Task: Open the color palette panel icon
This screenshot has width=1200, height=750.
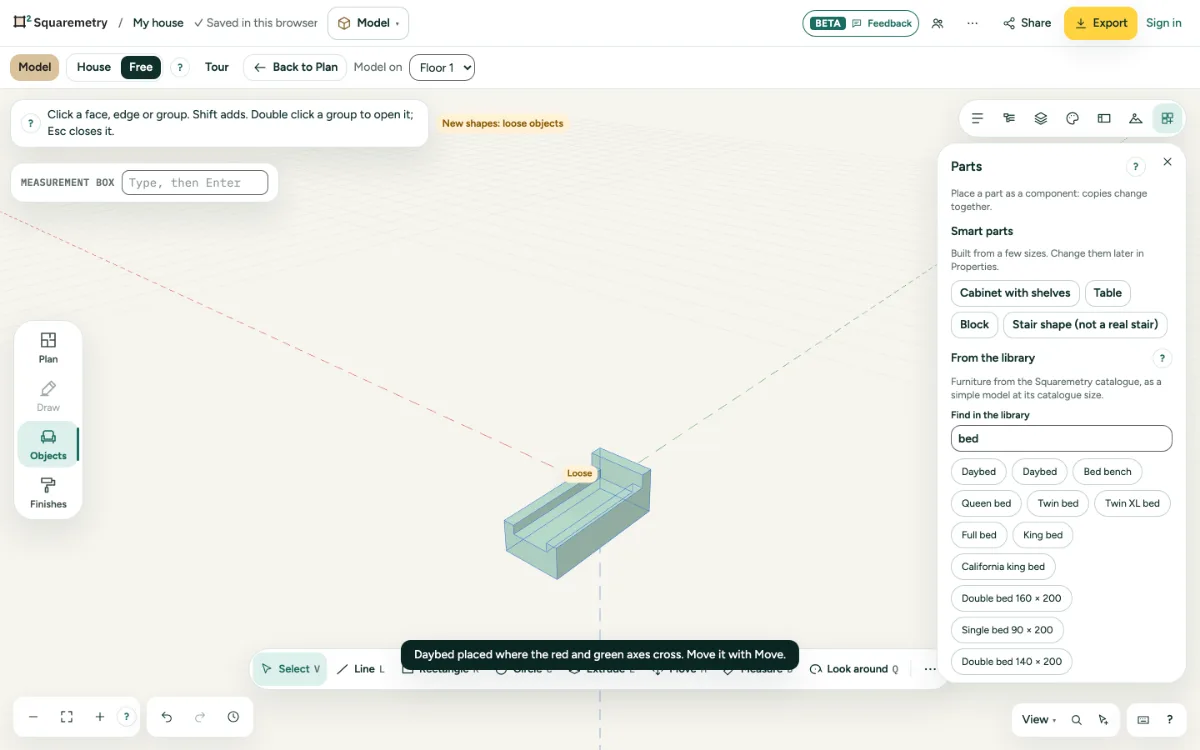Action: [1072, 118]
